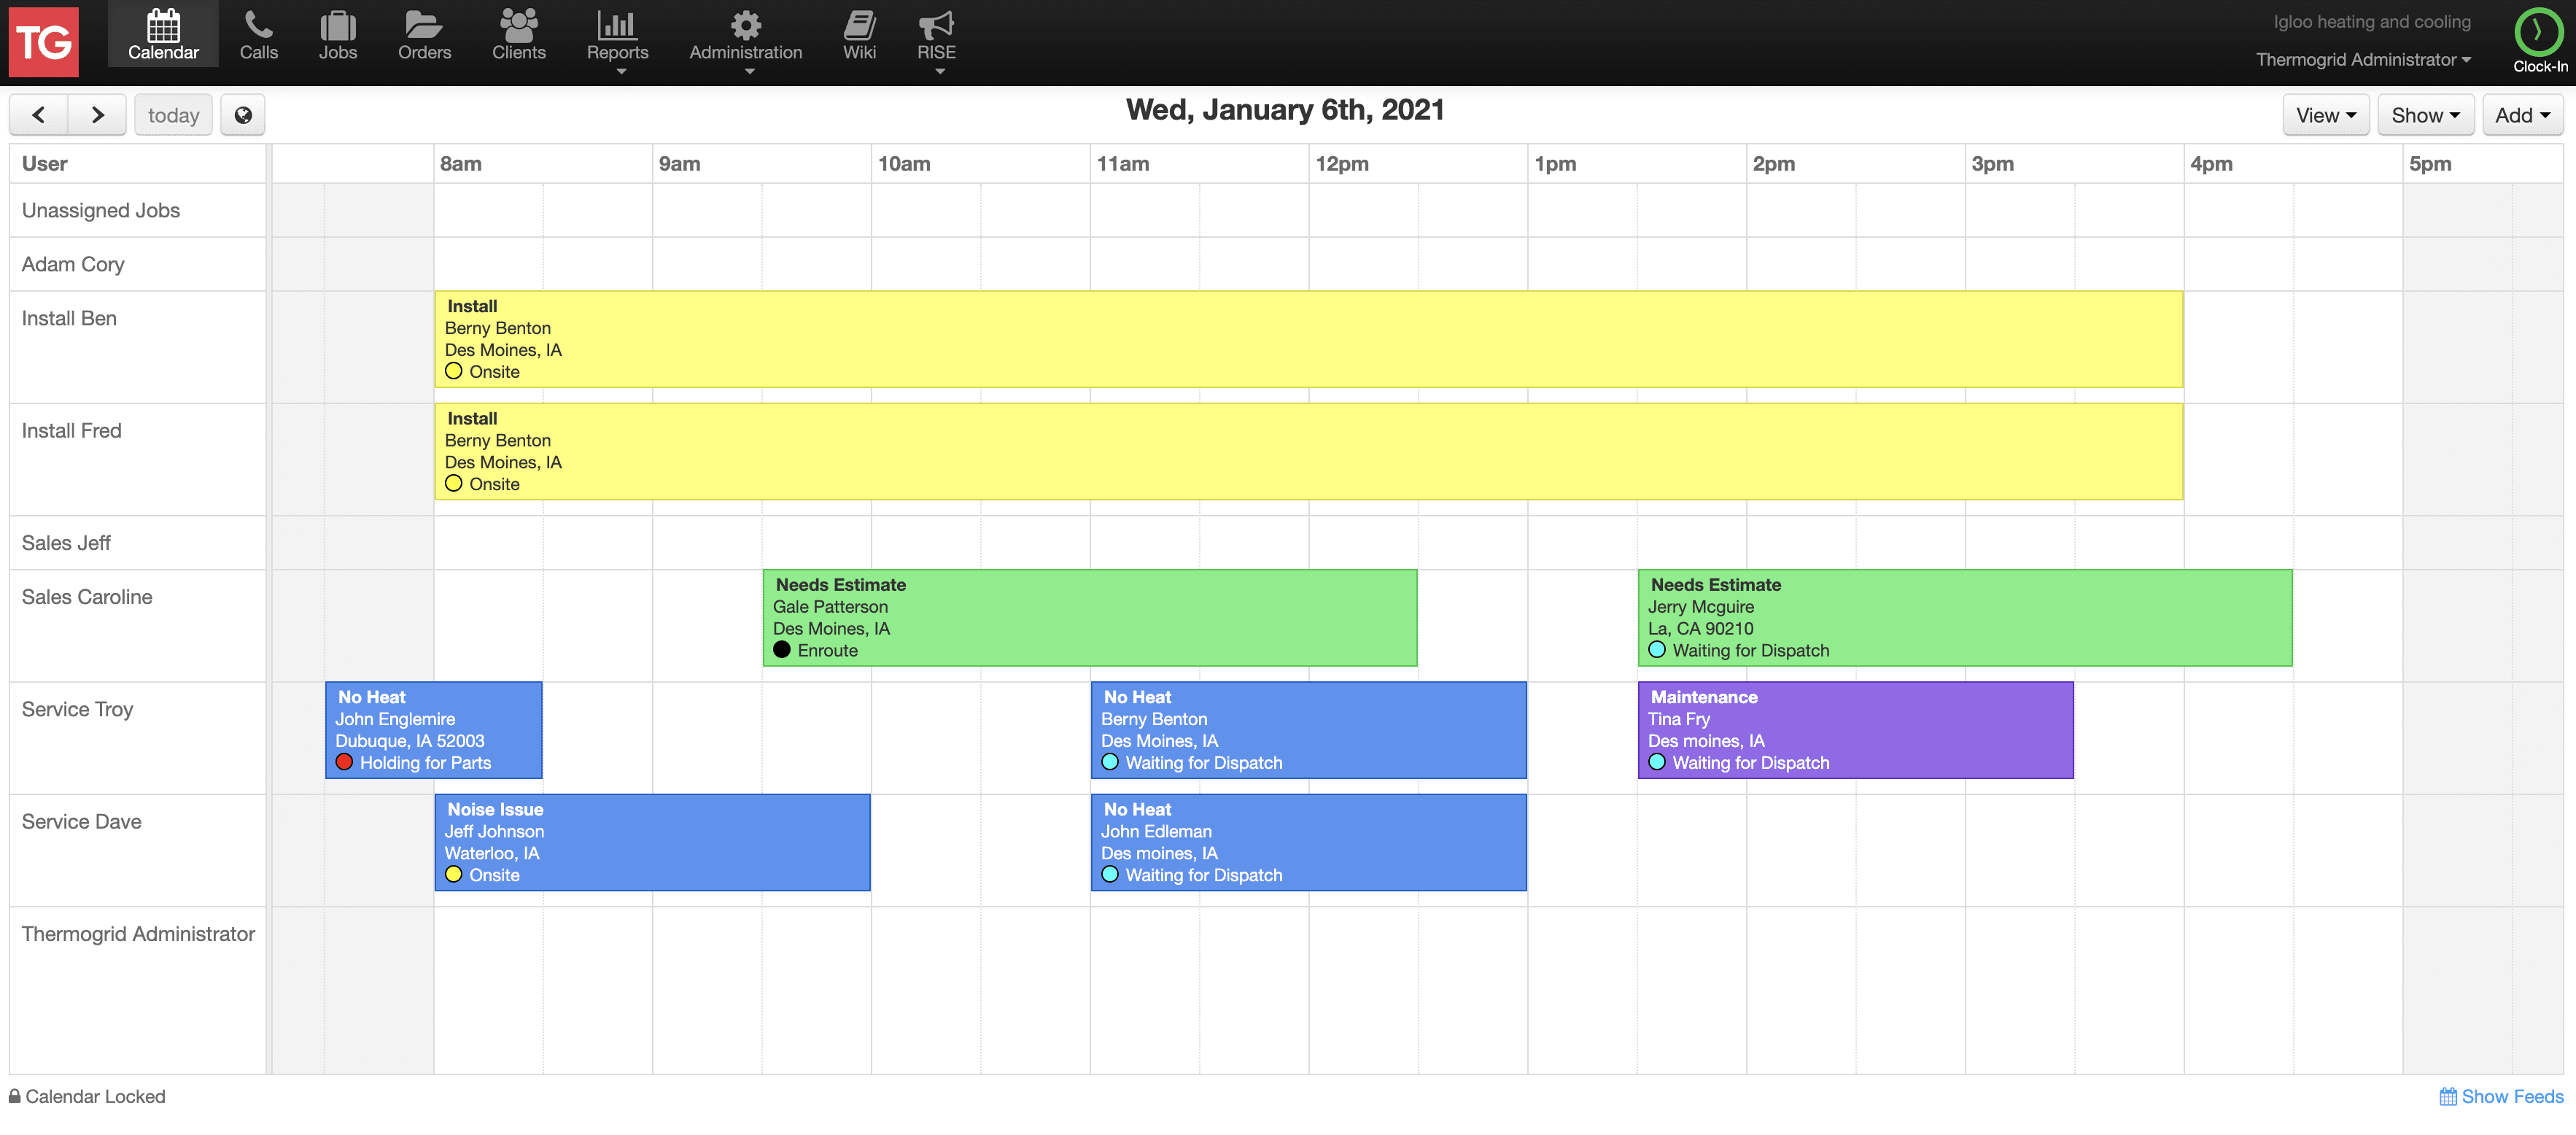Click black Enroute status circle
This screenshot has width=2576, height=1135.
782,650
